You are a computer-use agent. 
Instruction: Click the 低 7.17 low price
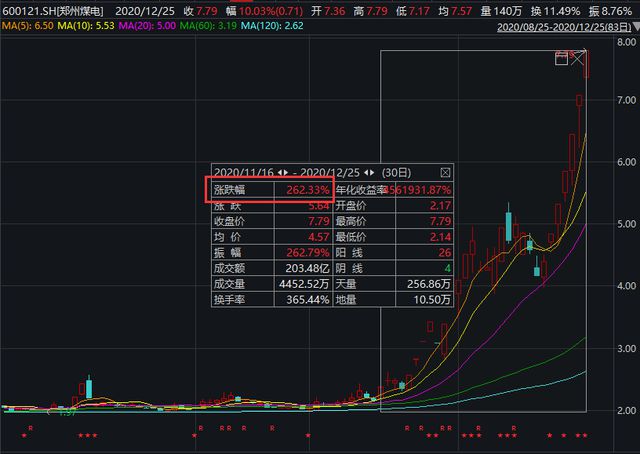coord(413,11)
